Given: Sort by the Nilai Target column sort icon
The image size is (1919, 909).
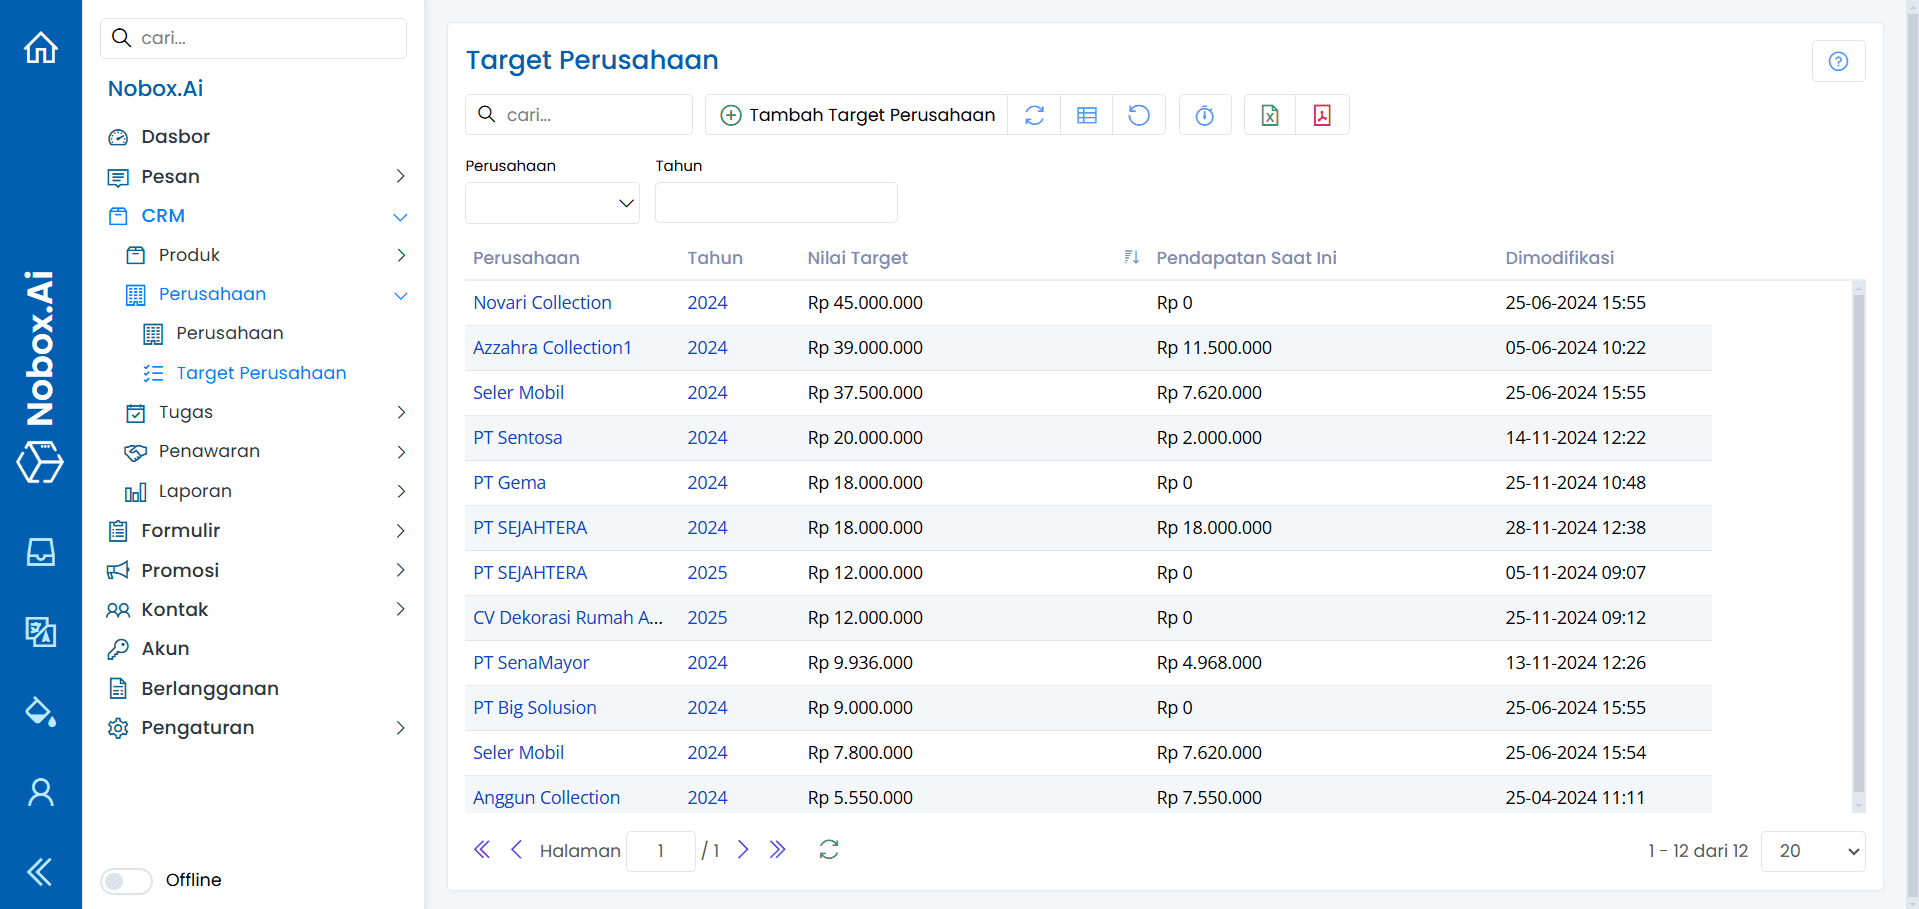Looking at the screenshot, I should [x=1131, y=257].
